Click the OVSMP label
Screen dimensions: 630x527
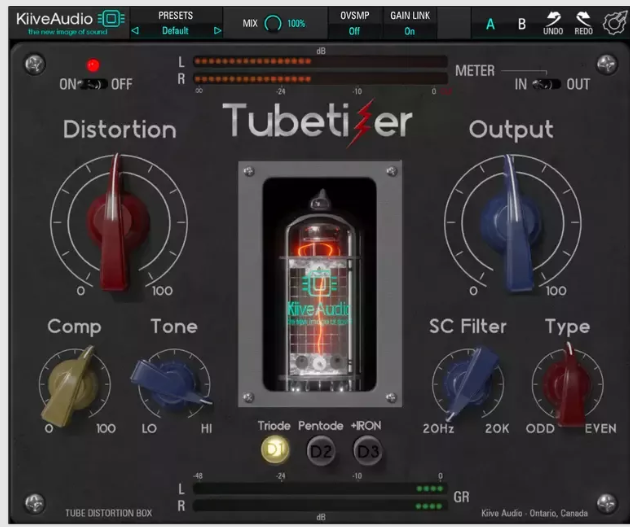(355, 16)
